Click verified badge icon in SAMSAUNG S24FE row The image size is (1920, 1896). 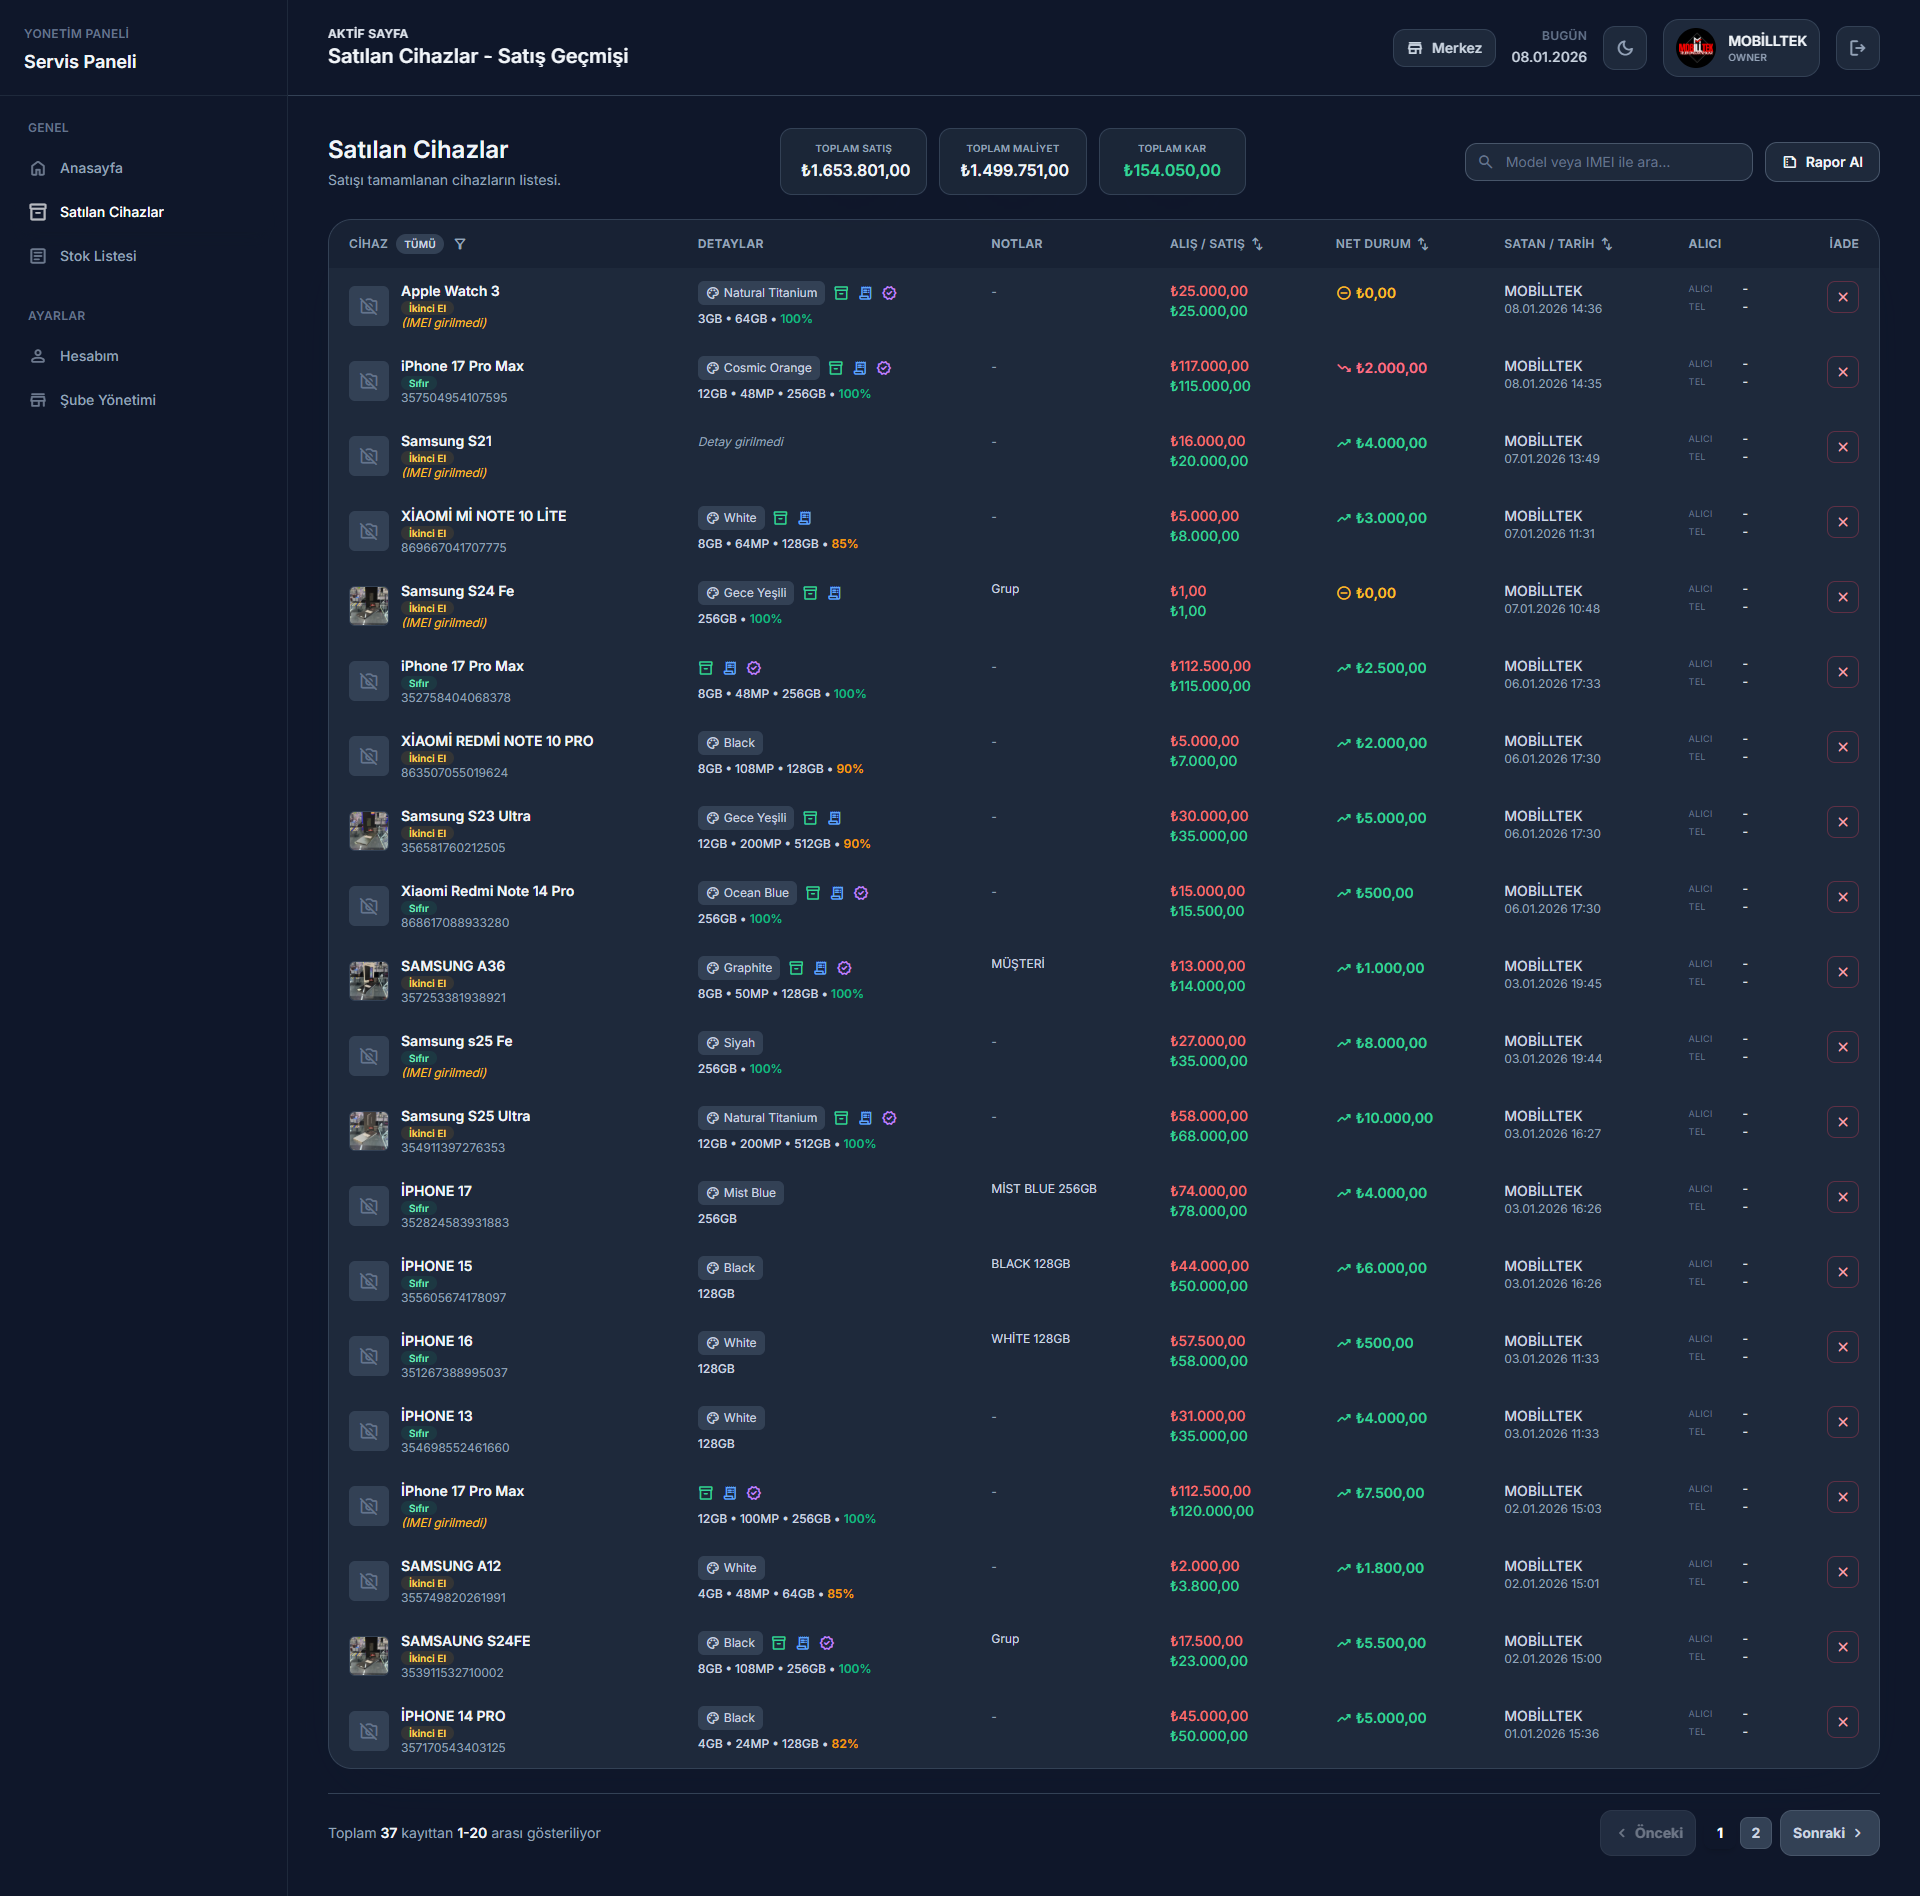click(827, 1643)
